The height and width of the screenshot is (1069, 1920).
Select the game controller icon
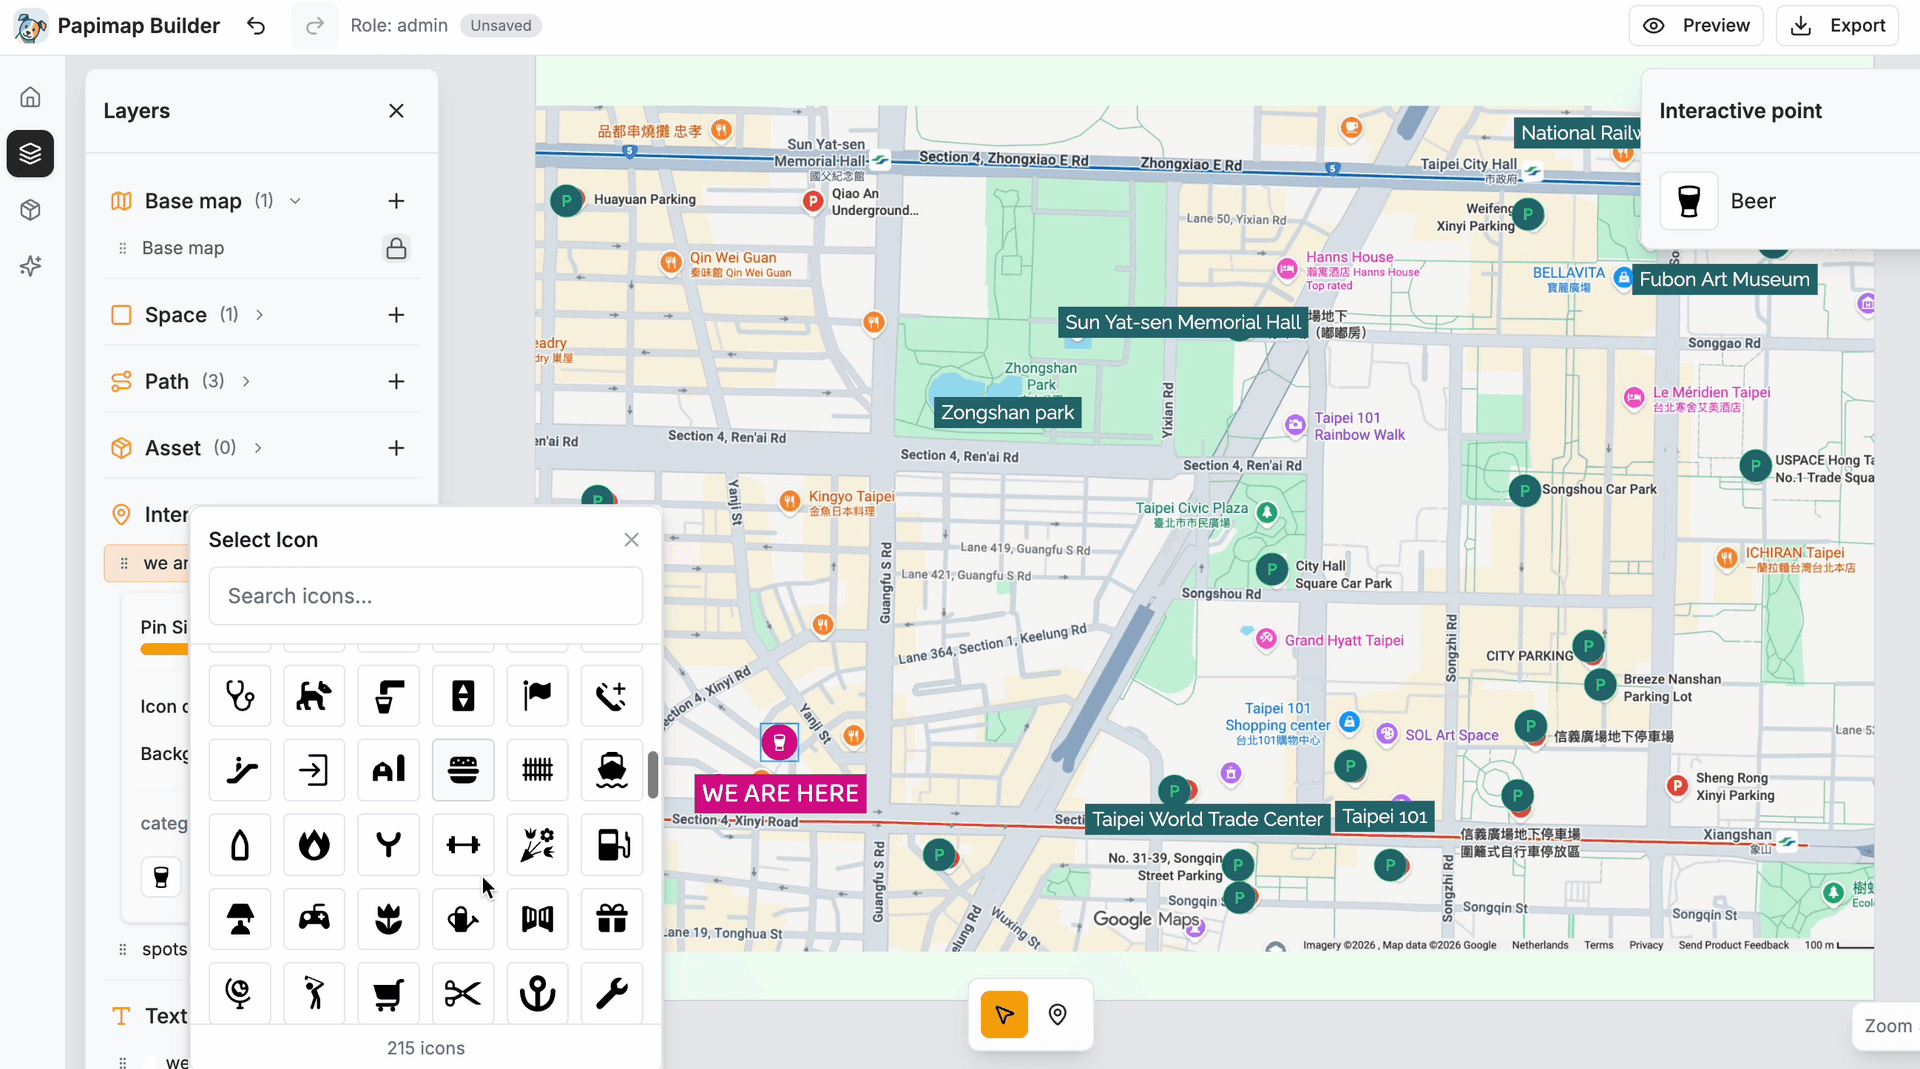click(314, 918)
